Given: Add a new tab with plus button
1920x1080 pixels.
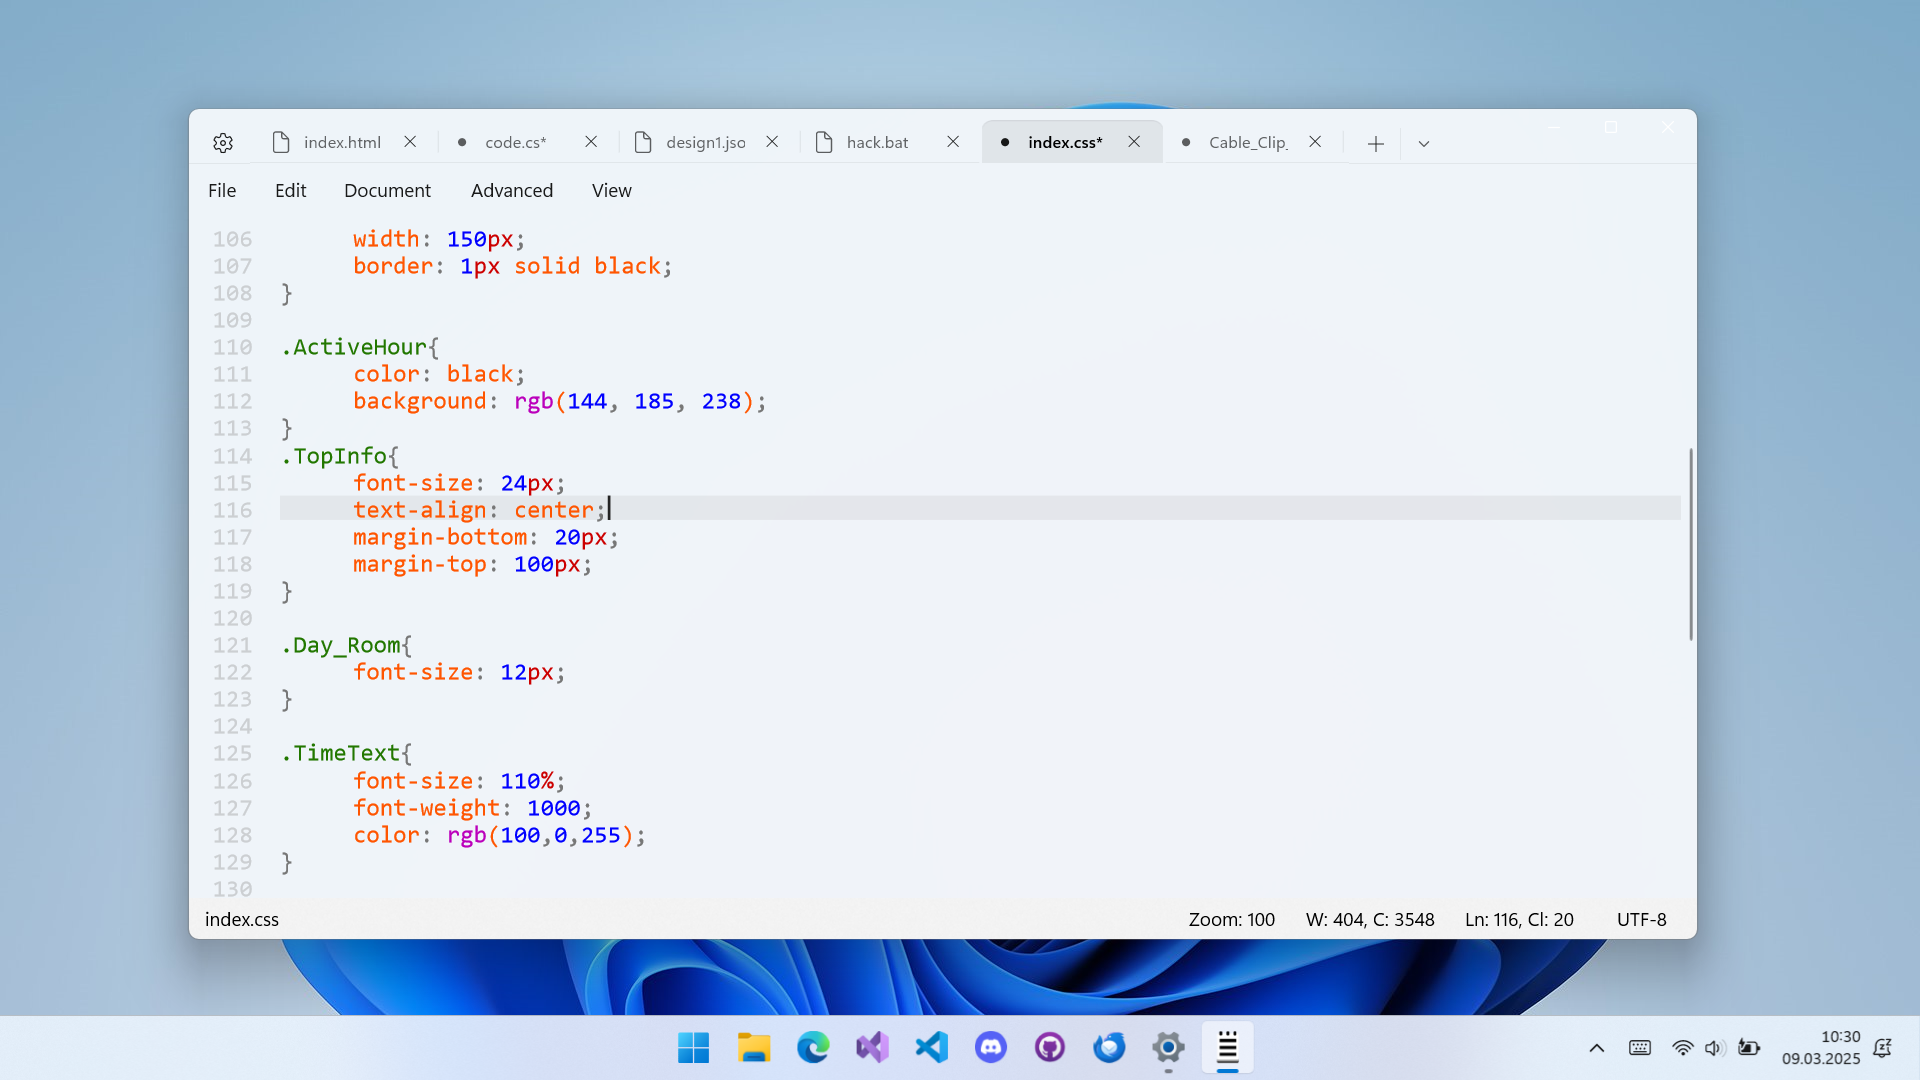Looking at the screenshot, I should [x=1376, y=144].
